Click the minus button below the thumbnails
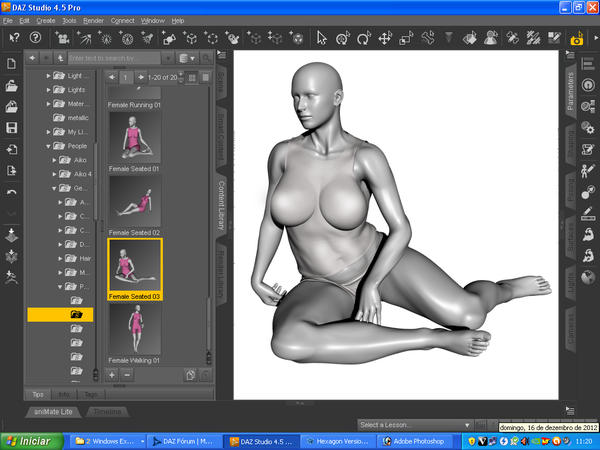600x450 pixels. pos(127,374)
